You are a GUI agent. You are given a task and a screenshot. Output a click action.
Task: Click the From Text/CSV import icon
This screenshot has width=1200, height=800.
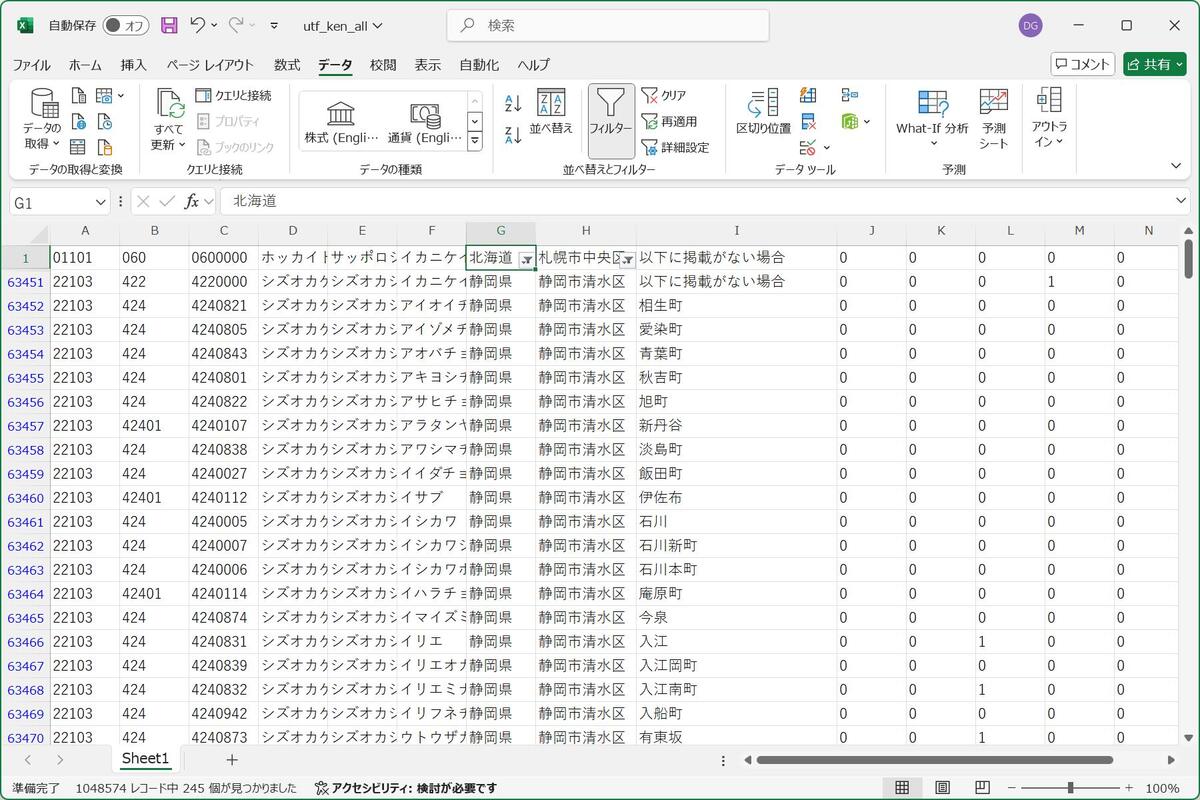tap(79, 96)
